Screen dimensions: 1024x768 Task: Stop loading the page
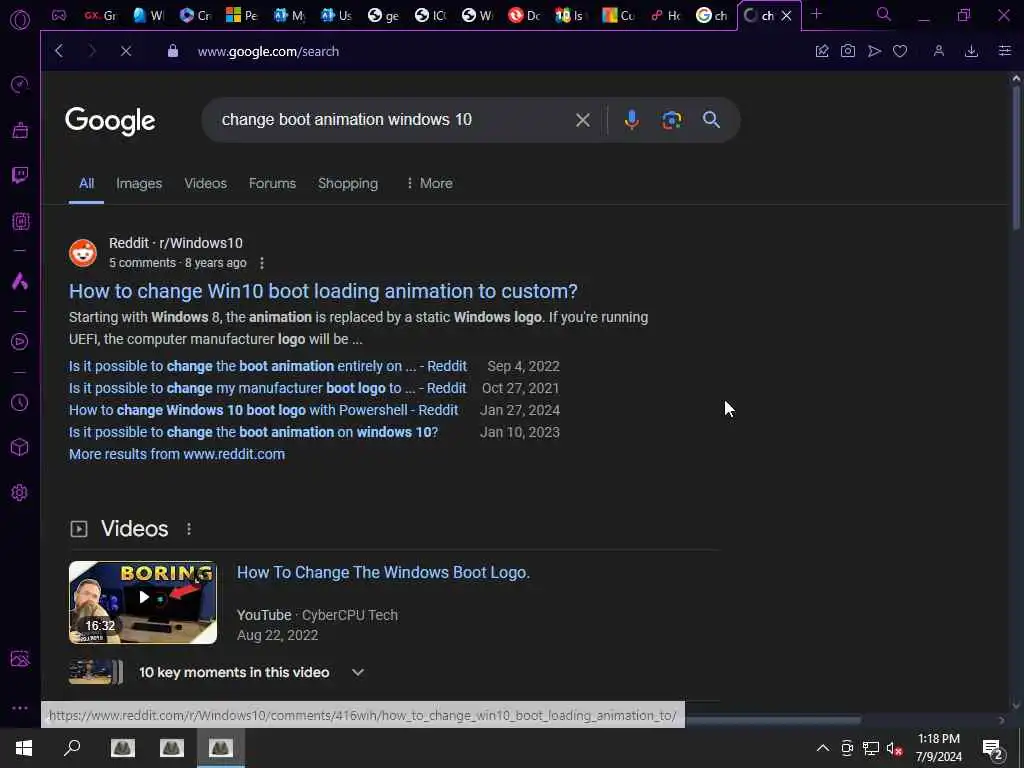point(126,51)
